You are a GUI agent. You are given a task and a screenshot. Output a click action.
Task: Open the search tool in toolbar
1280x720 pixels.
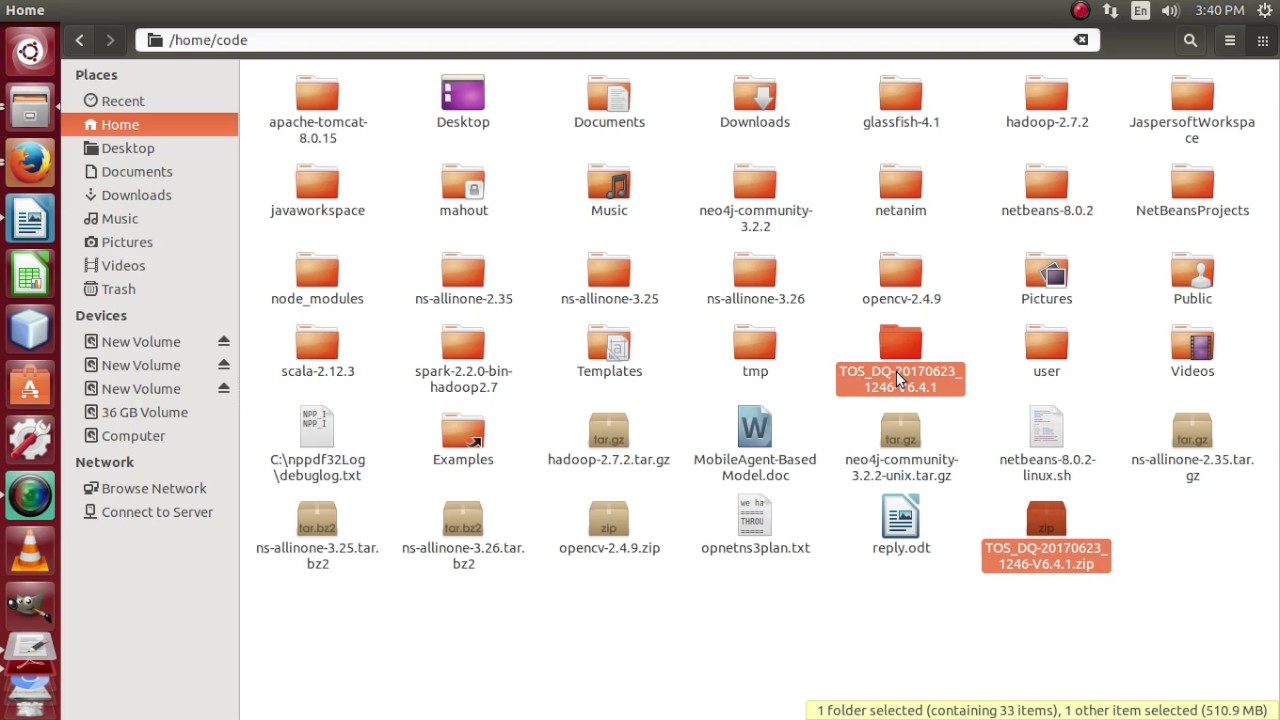(1190, 40)
